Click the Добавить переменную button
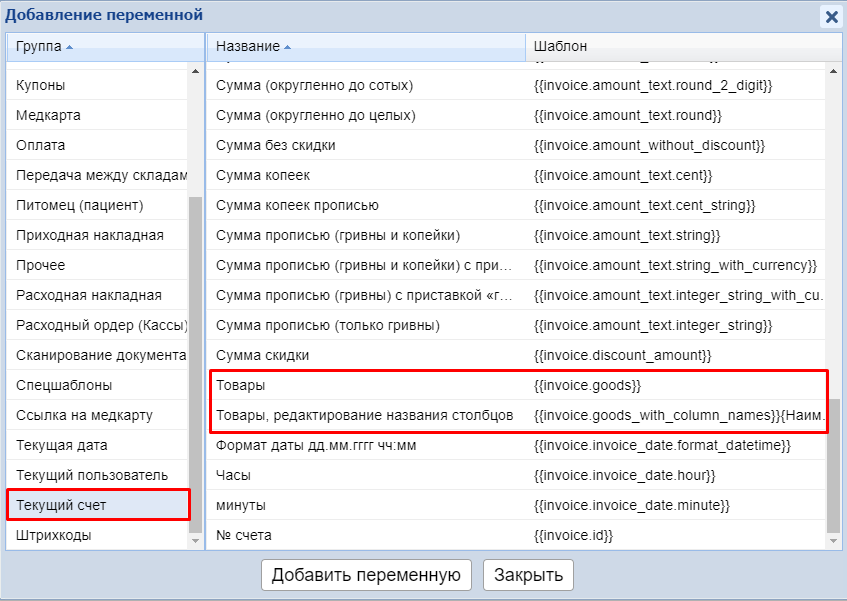Viewport: 847px width, 601px height. tap(366, 574)
